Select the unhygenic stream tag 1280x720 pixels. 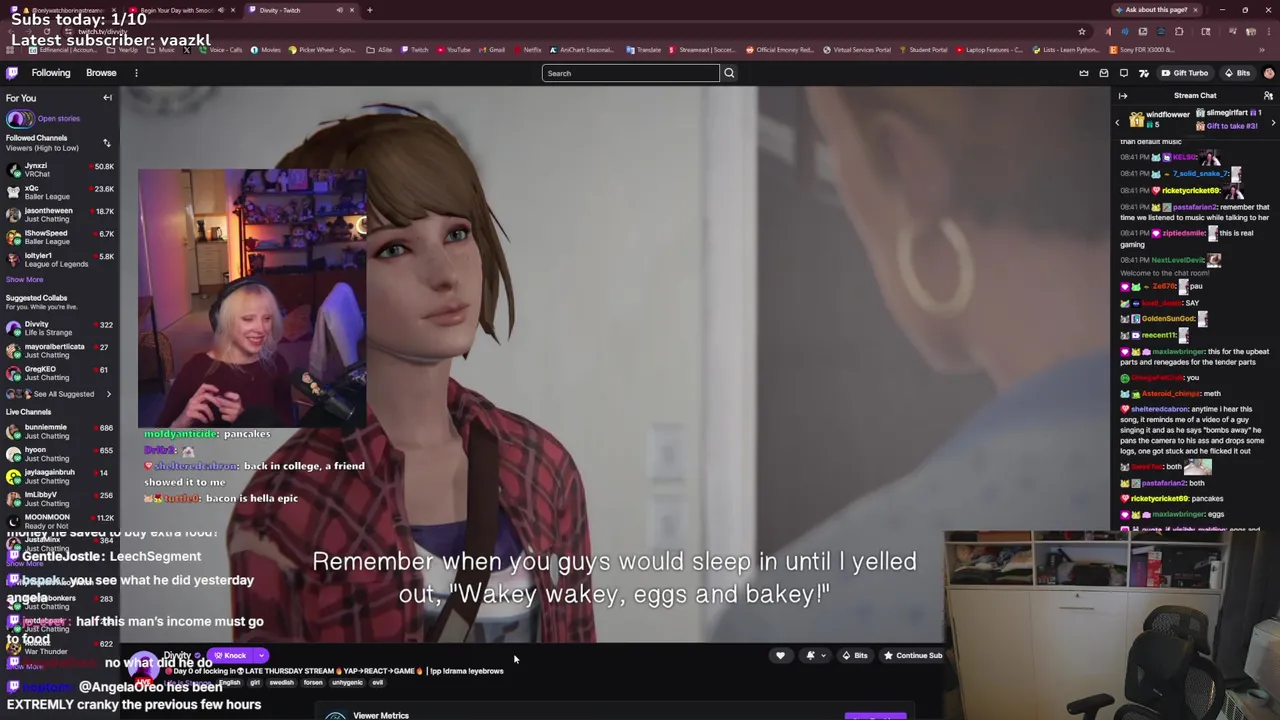(x=347, y=683)
